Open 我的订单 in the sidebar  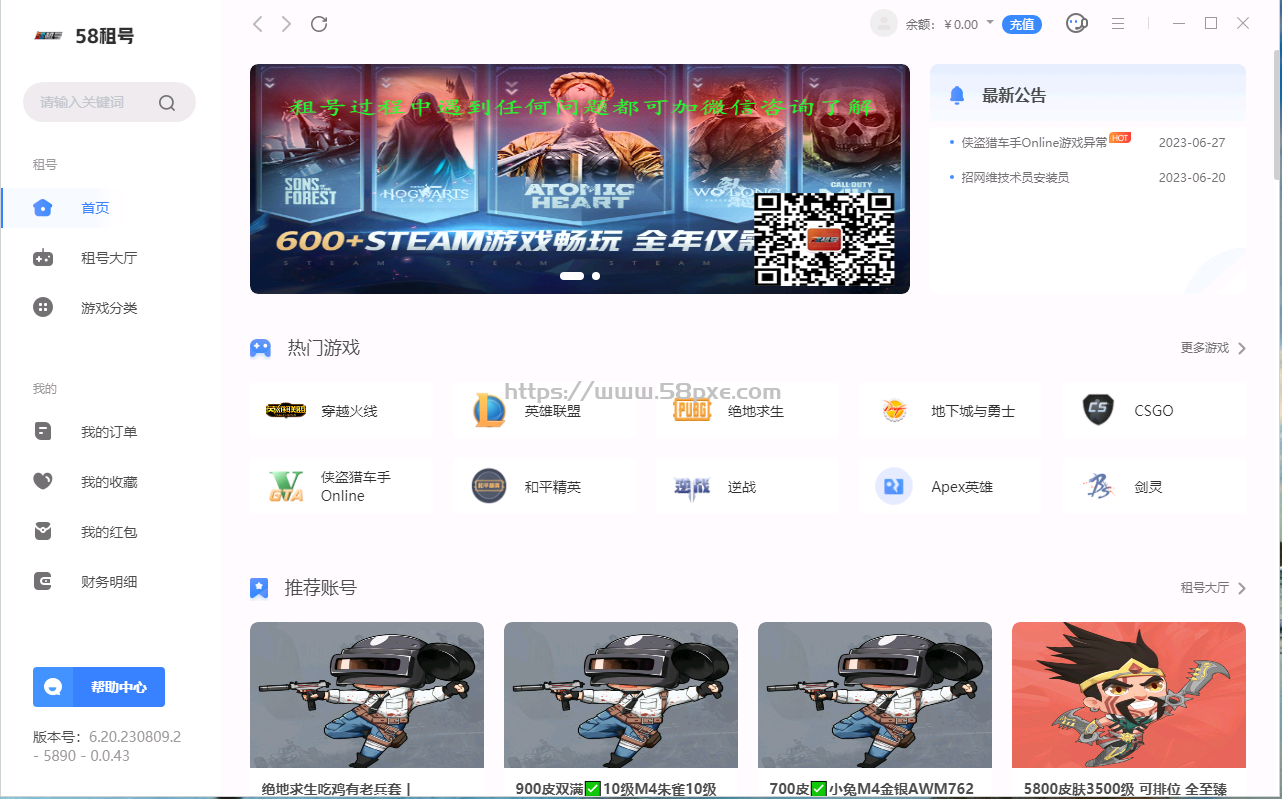click(111, 432)
